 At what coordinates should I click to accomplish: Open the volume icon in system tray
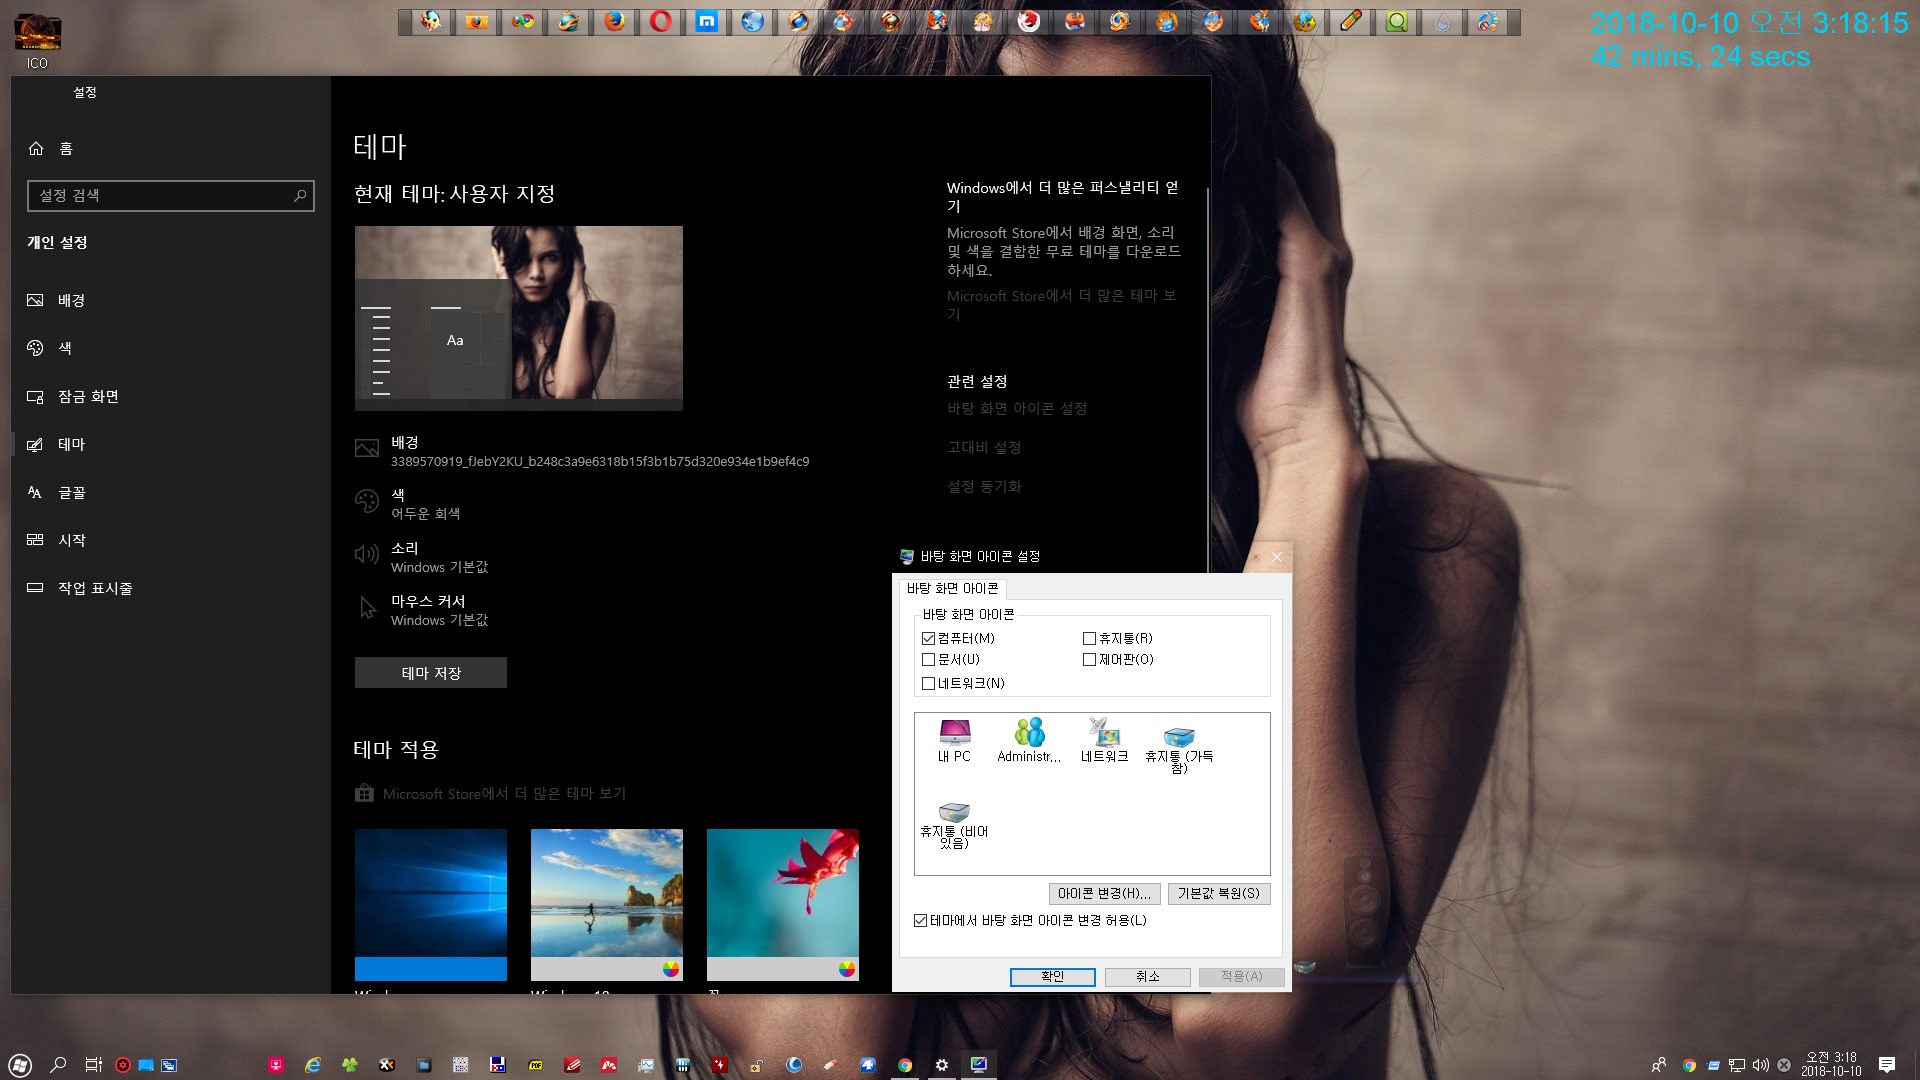pos(1761,1065)
